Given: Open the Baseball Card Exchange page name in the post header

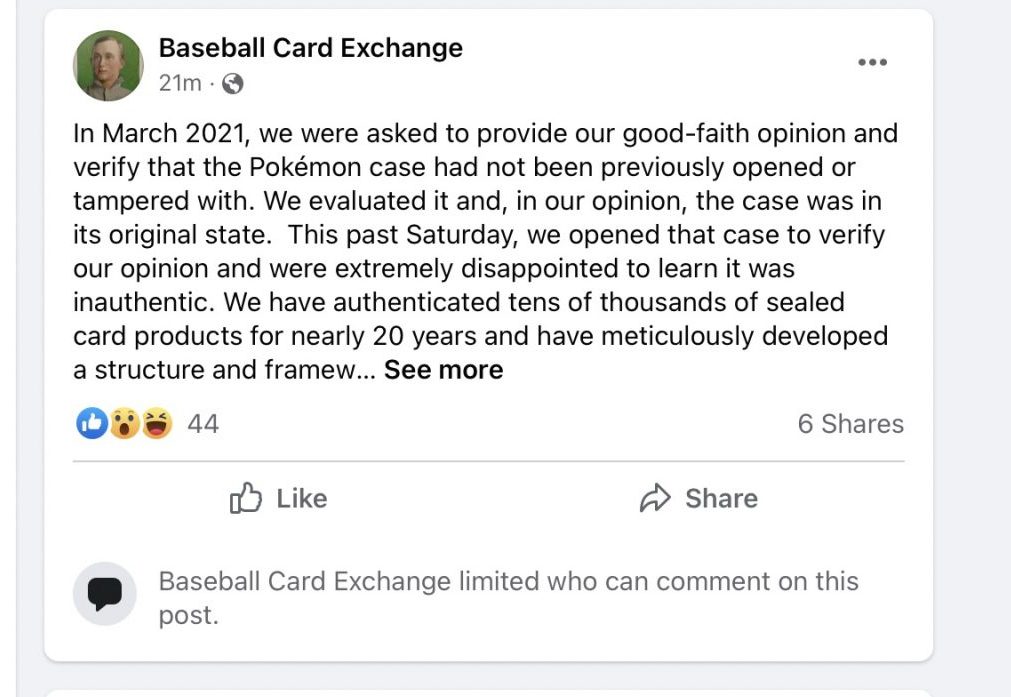Looking at the screenshot, I should [x=310, y=47].
